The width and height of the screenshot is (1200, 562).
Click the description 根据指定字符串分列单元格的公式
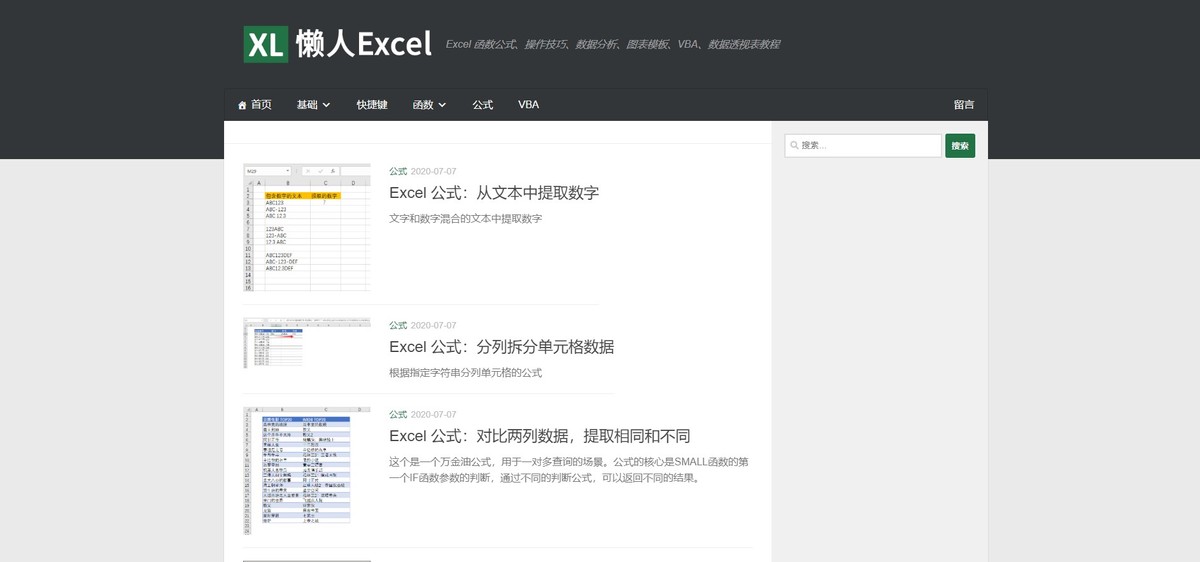[465, 373]
